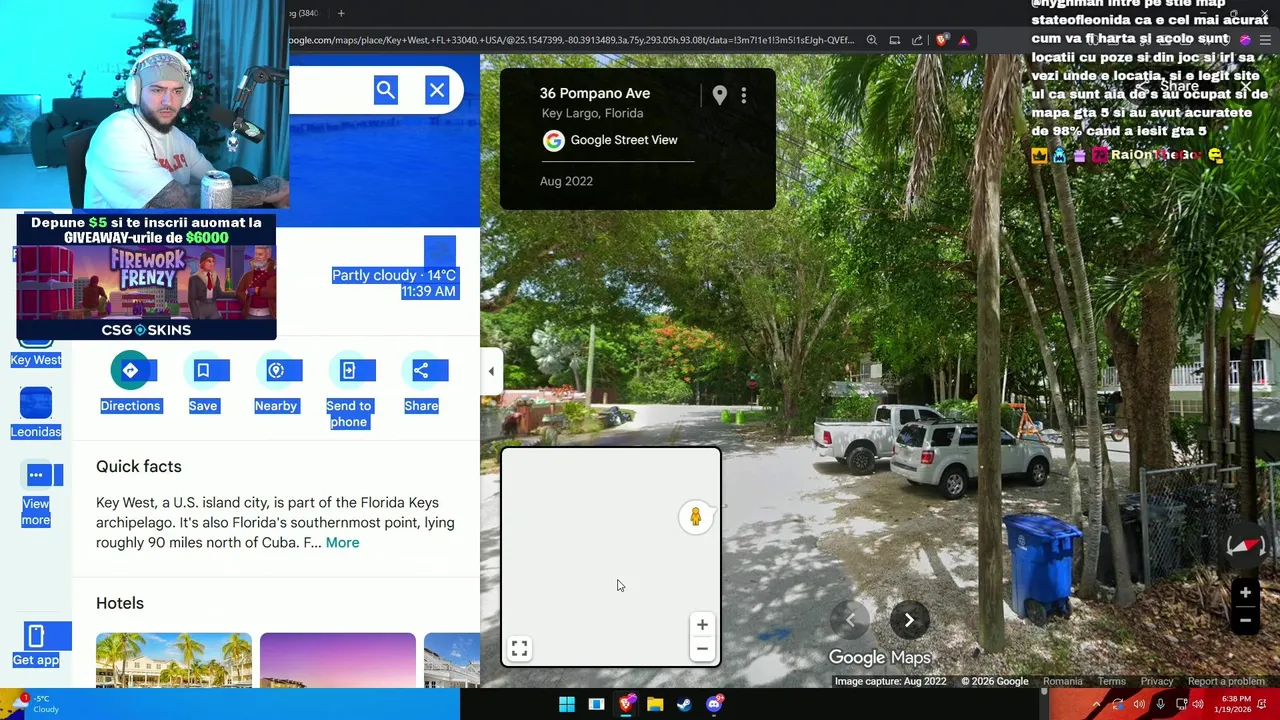Select the Pegman icon on the minimap
Viewport: 1280px width, 720px height.
tap(696, 517)
